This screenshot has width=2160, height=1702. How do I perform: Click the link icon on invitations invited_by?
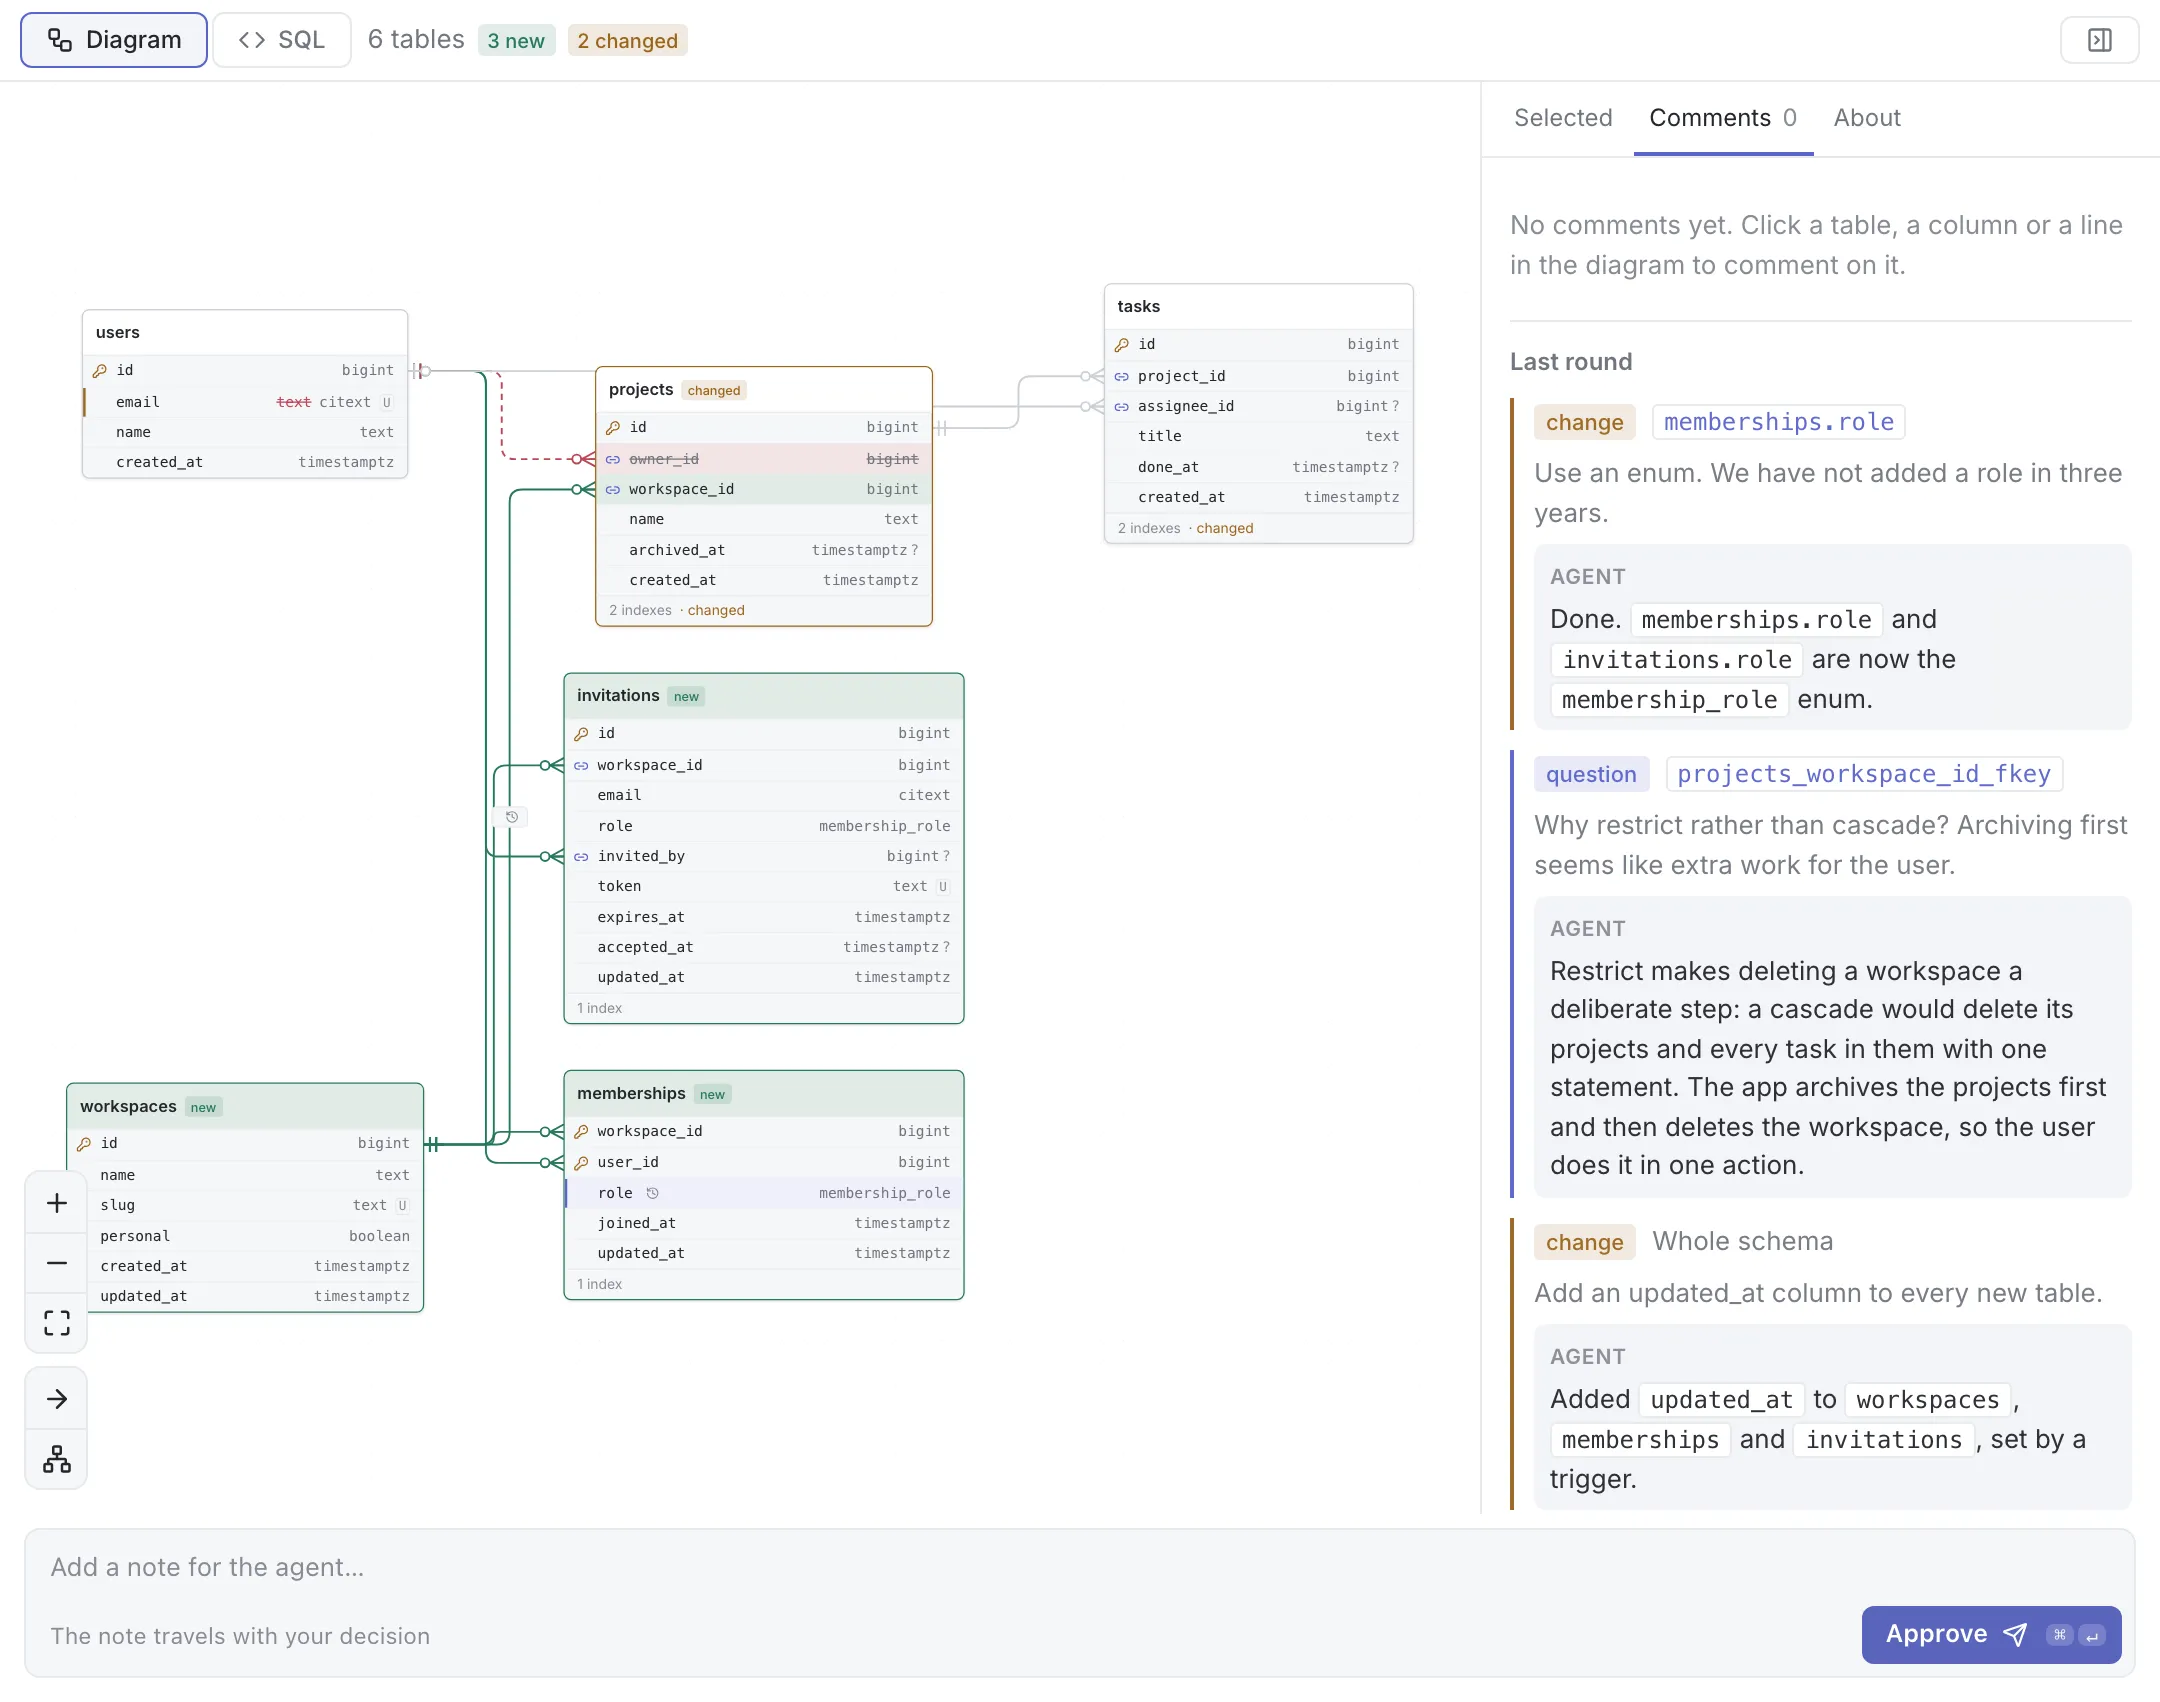pos(581,857)
